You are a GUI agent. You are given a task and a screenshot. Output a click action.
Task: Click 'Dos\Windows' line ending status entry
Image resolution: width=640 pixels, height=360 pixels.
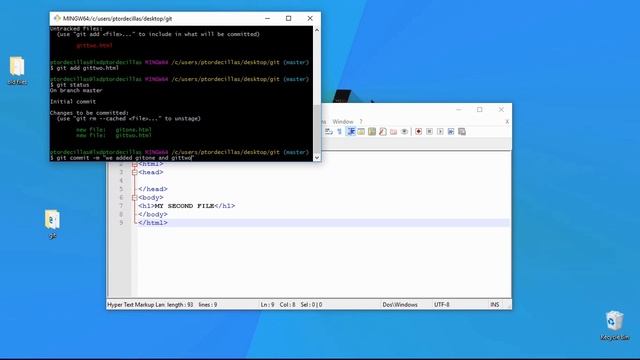click(400, 305)
